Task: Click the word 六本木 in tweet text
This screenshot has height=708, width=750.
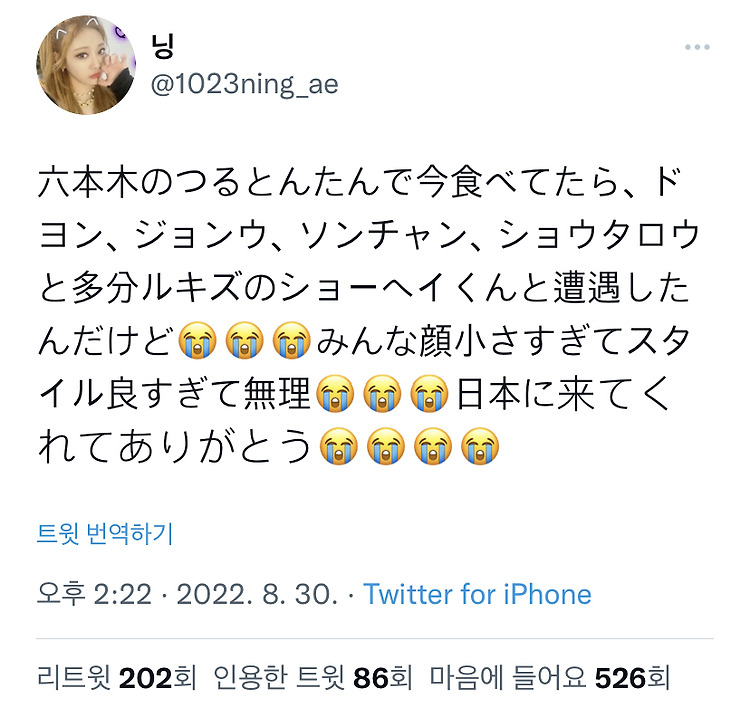Action: pos(88,183)
